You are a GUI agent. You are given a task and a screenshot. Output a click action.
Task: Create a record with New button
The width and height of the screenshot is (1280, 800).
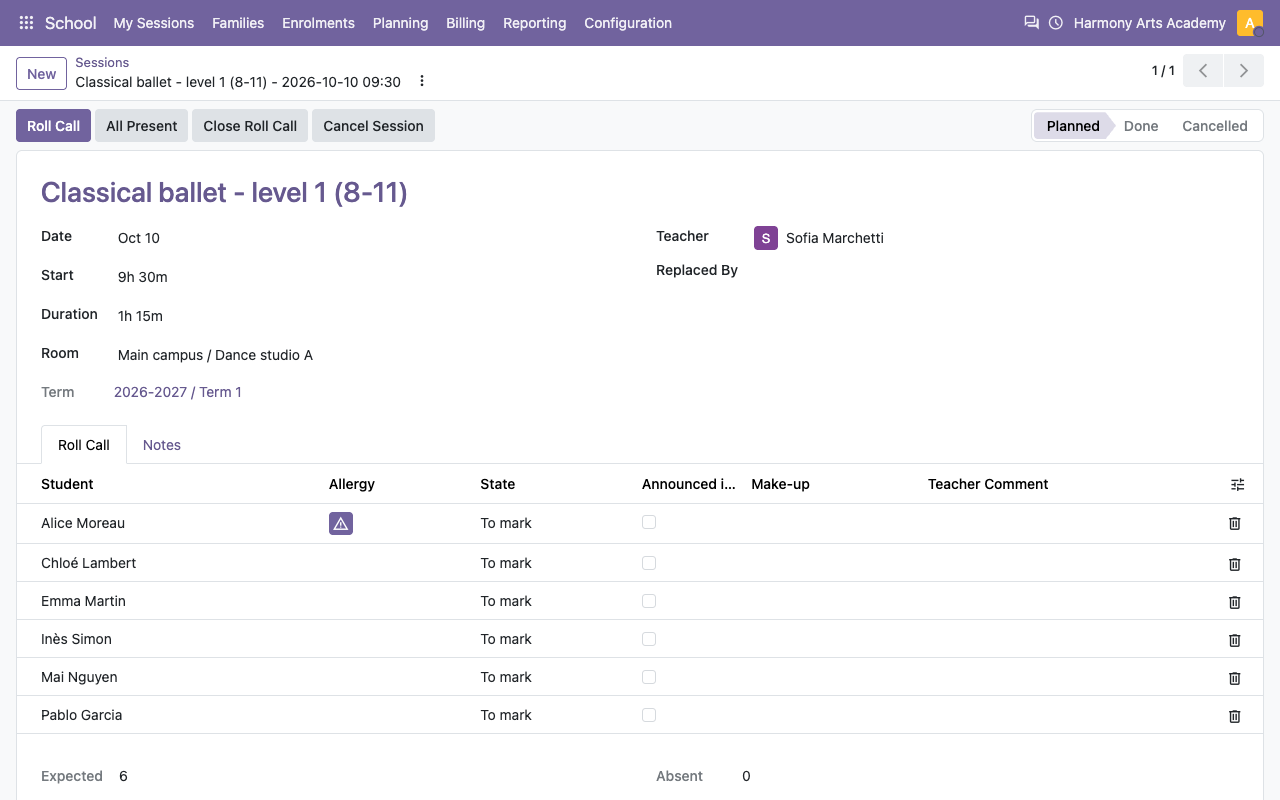(42, 74)
